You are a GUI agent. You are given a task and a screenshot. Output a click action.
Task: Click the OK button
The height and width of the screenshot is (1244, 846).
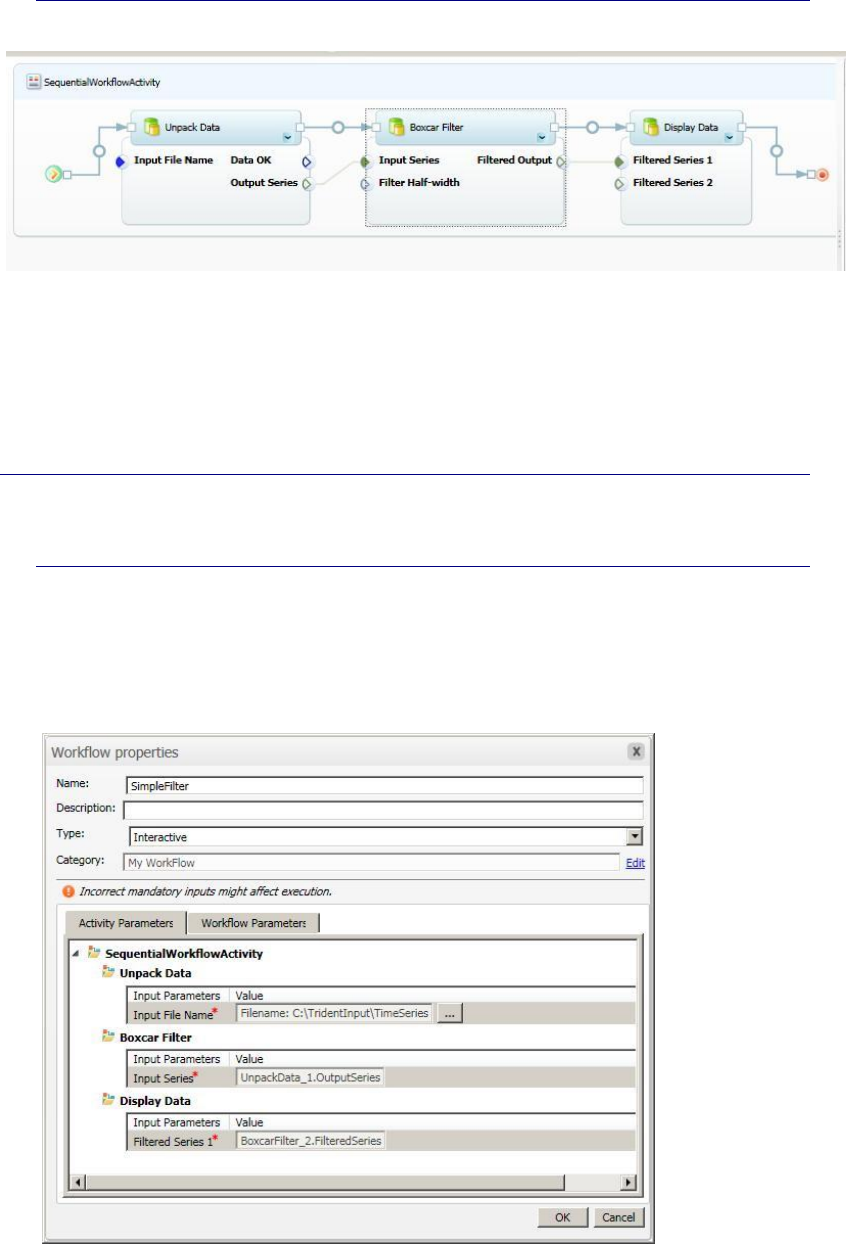pos(564,1217)
